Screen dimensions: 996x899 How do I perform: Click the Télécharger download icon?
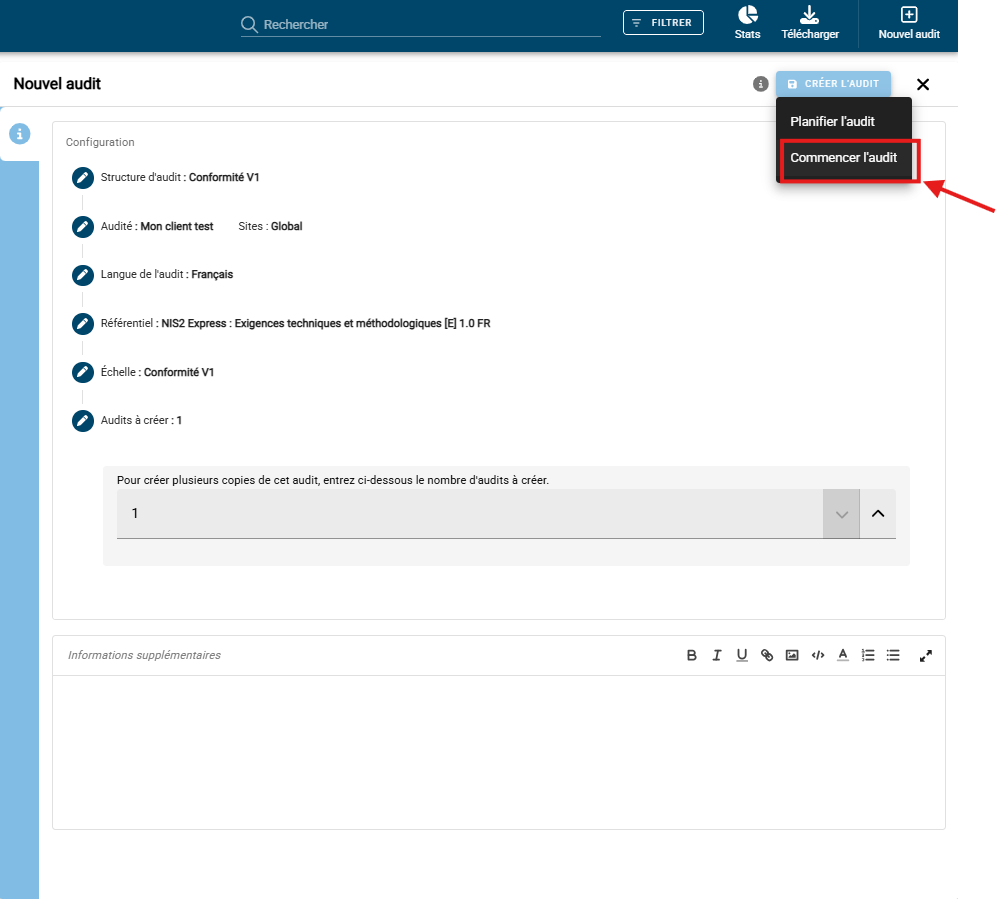tap(809, 15)
